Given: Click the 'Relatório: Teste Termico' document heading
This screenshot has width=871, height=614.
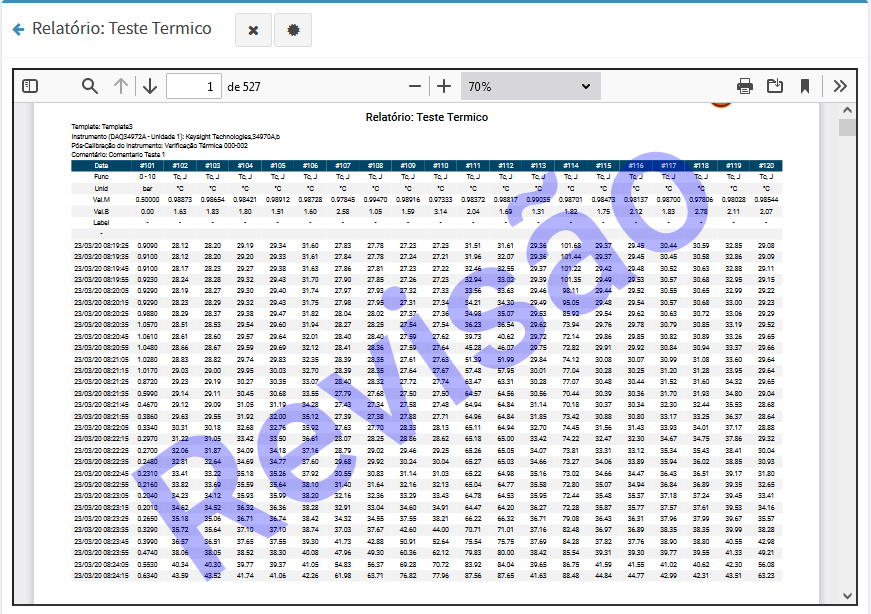Looking at the screenshot, I should (x=426, y=117).
